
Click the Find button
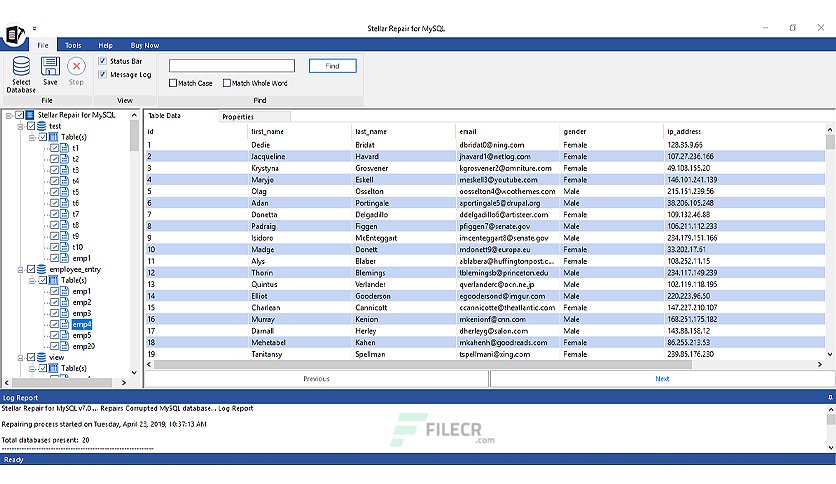tap(333, 66)
